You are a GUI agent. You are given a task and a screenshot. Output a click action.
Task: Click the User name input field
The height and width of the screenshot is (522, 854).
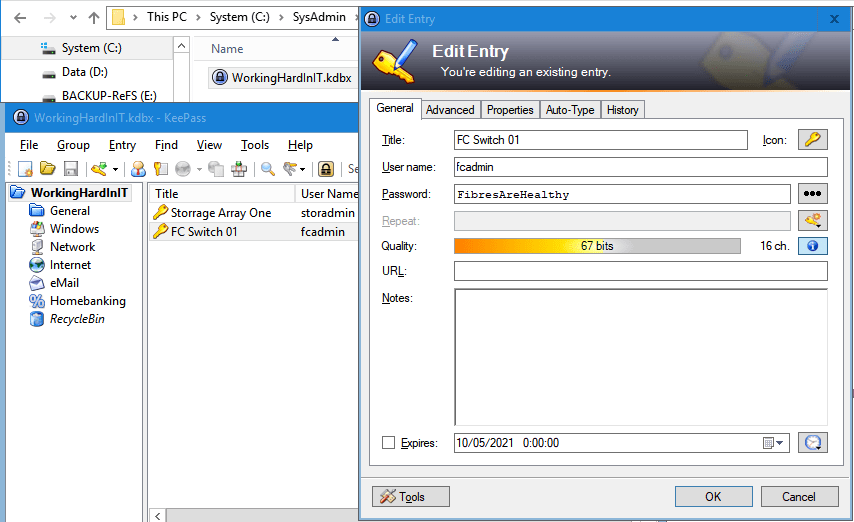coord(640,167)
